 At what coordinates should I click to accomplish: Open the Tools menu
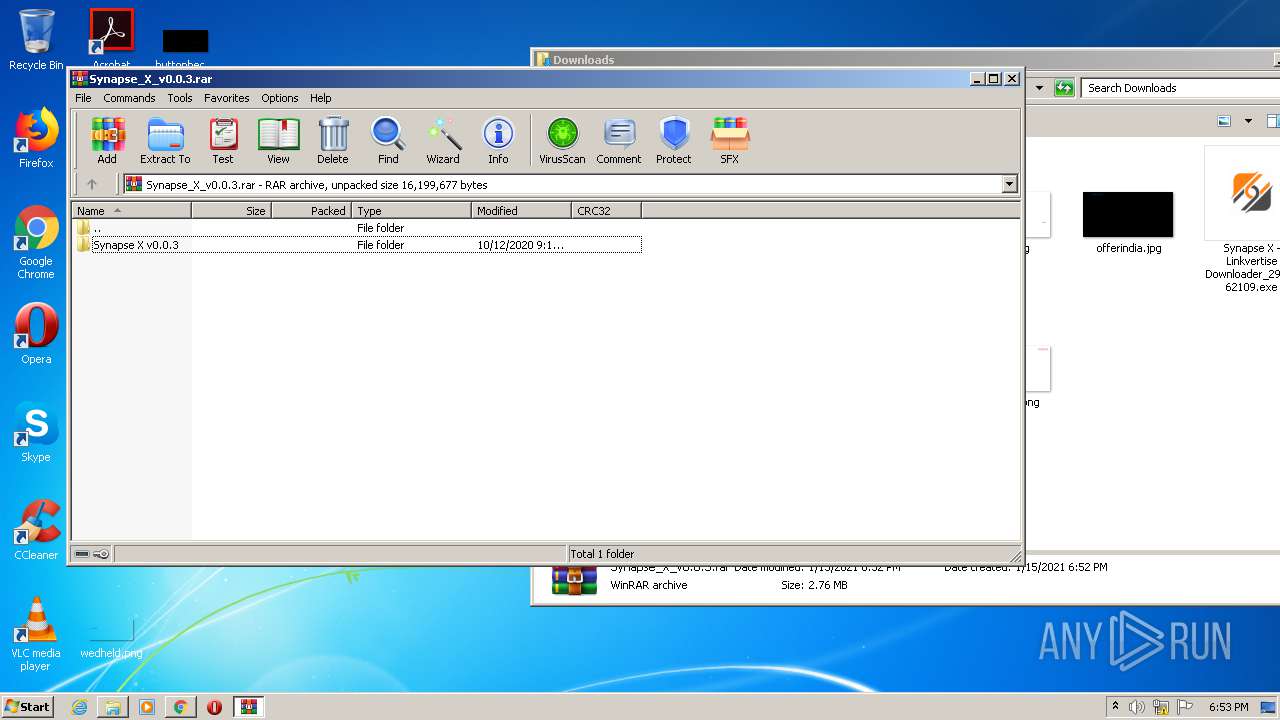pos(180,98)
